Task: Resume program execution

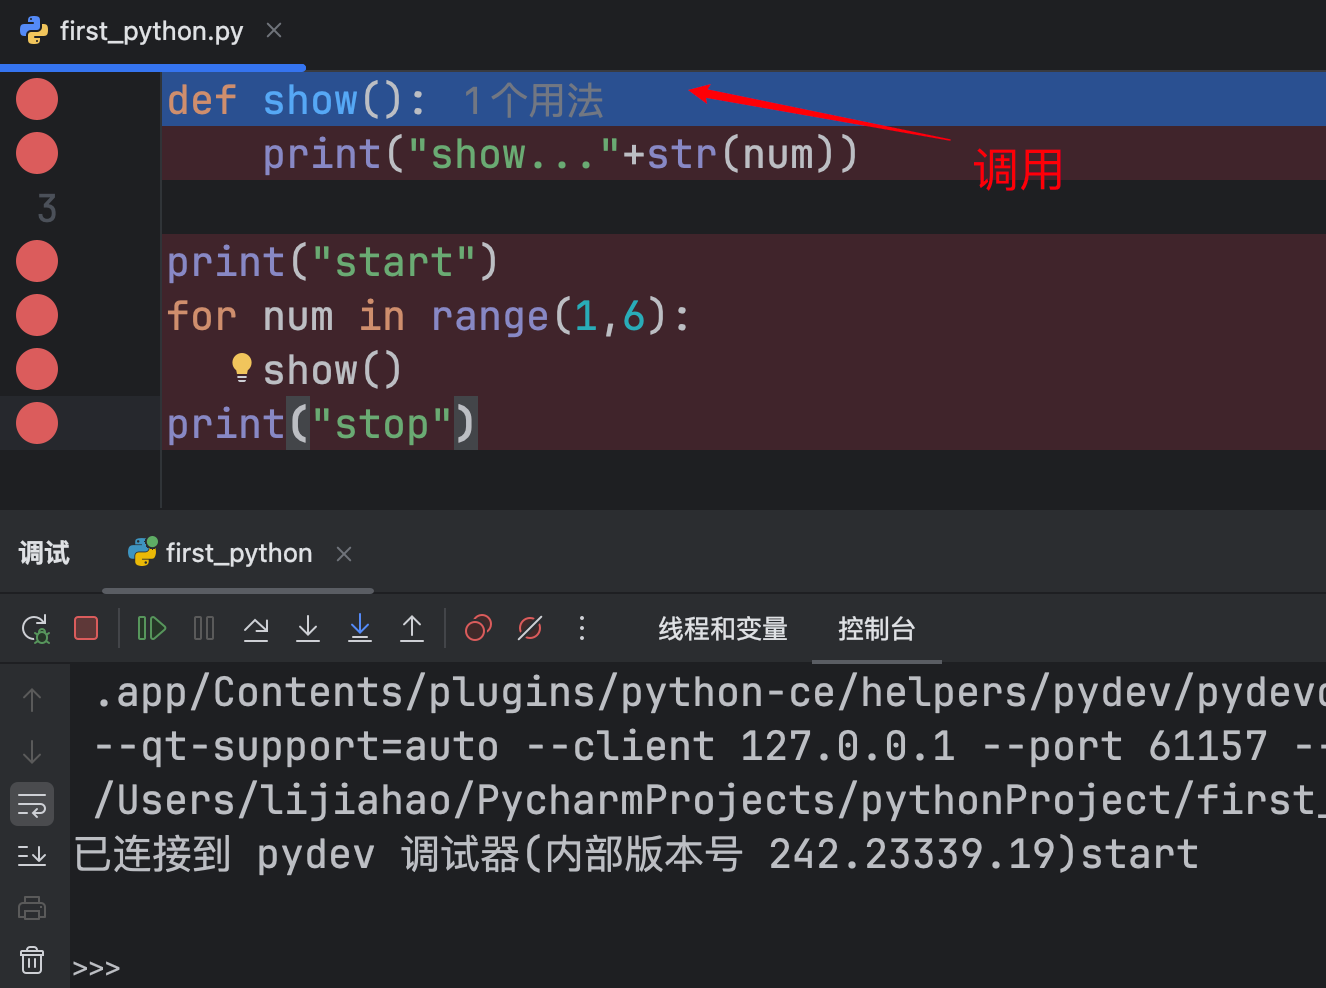Action: [x=151, y=628]
